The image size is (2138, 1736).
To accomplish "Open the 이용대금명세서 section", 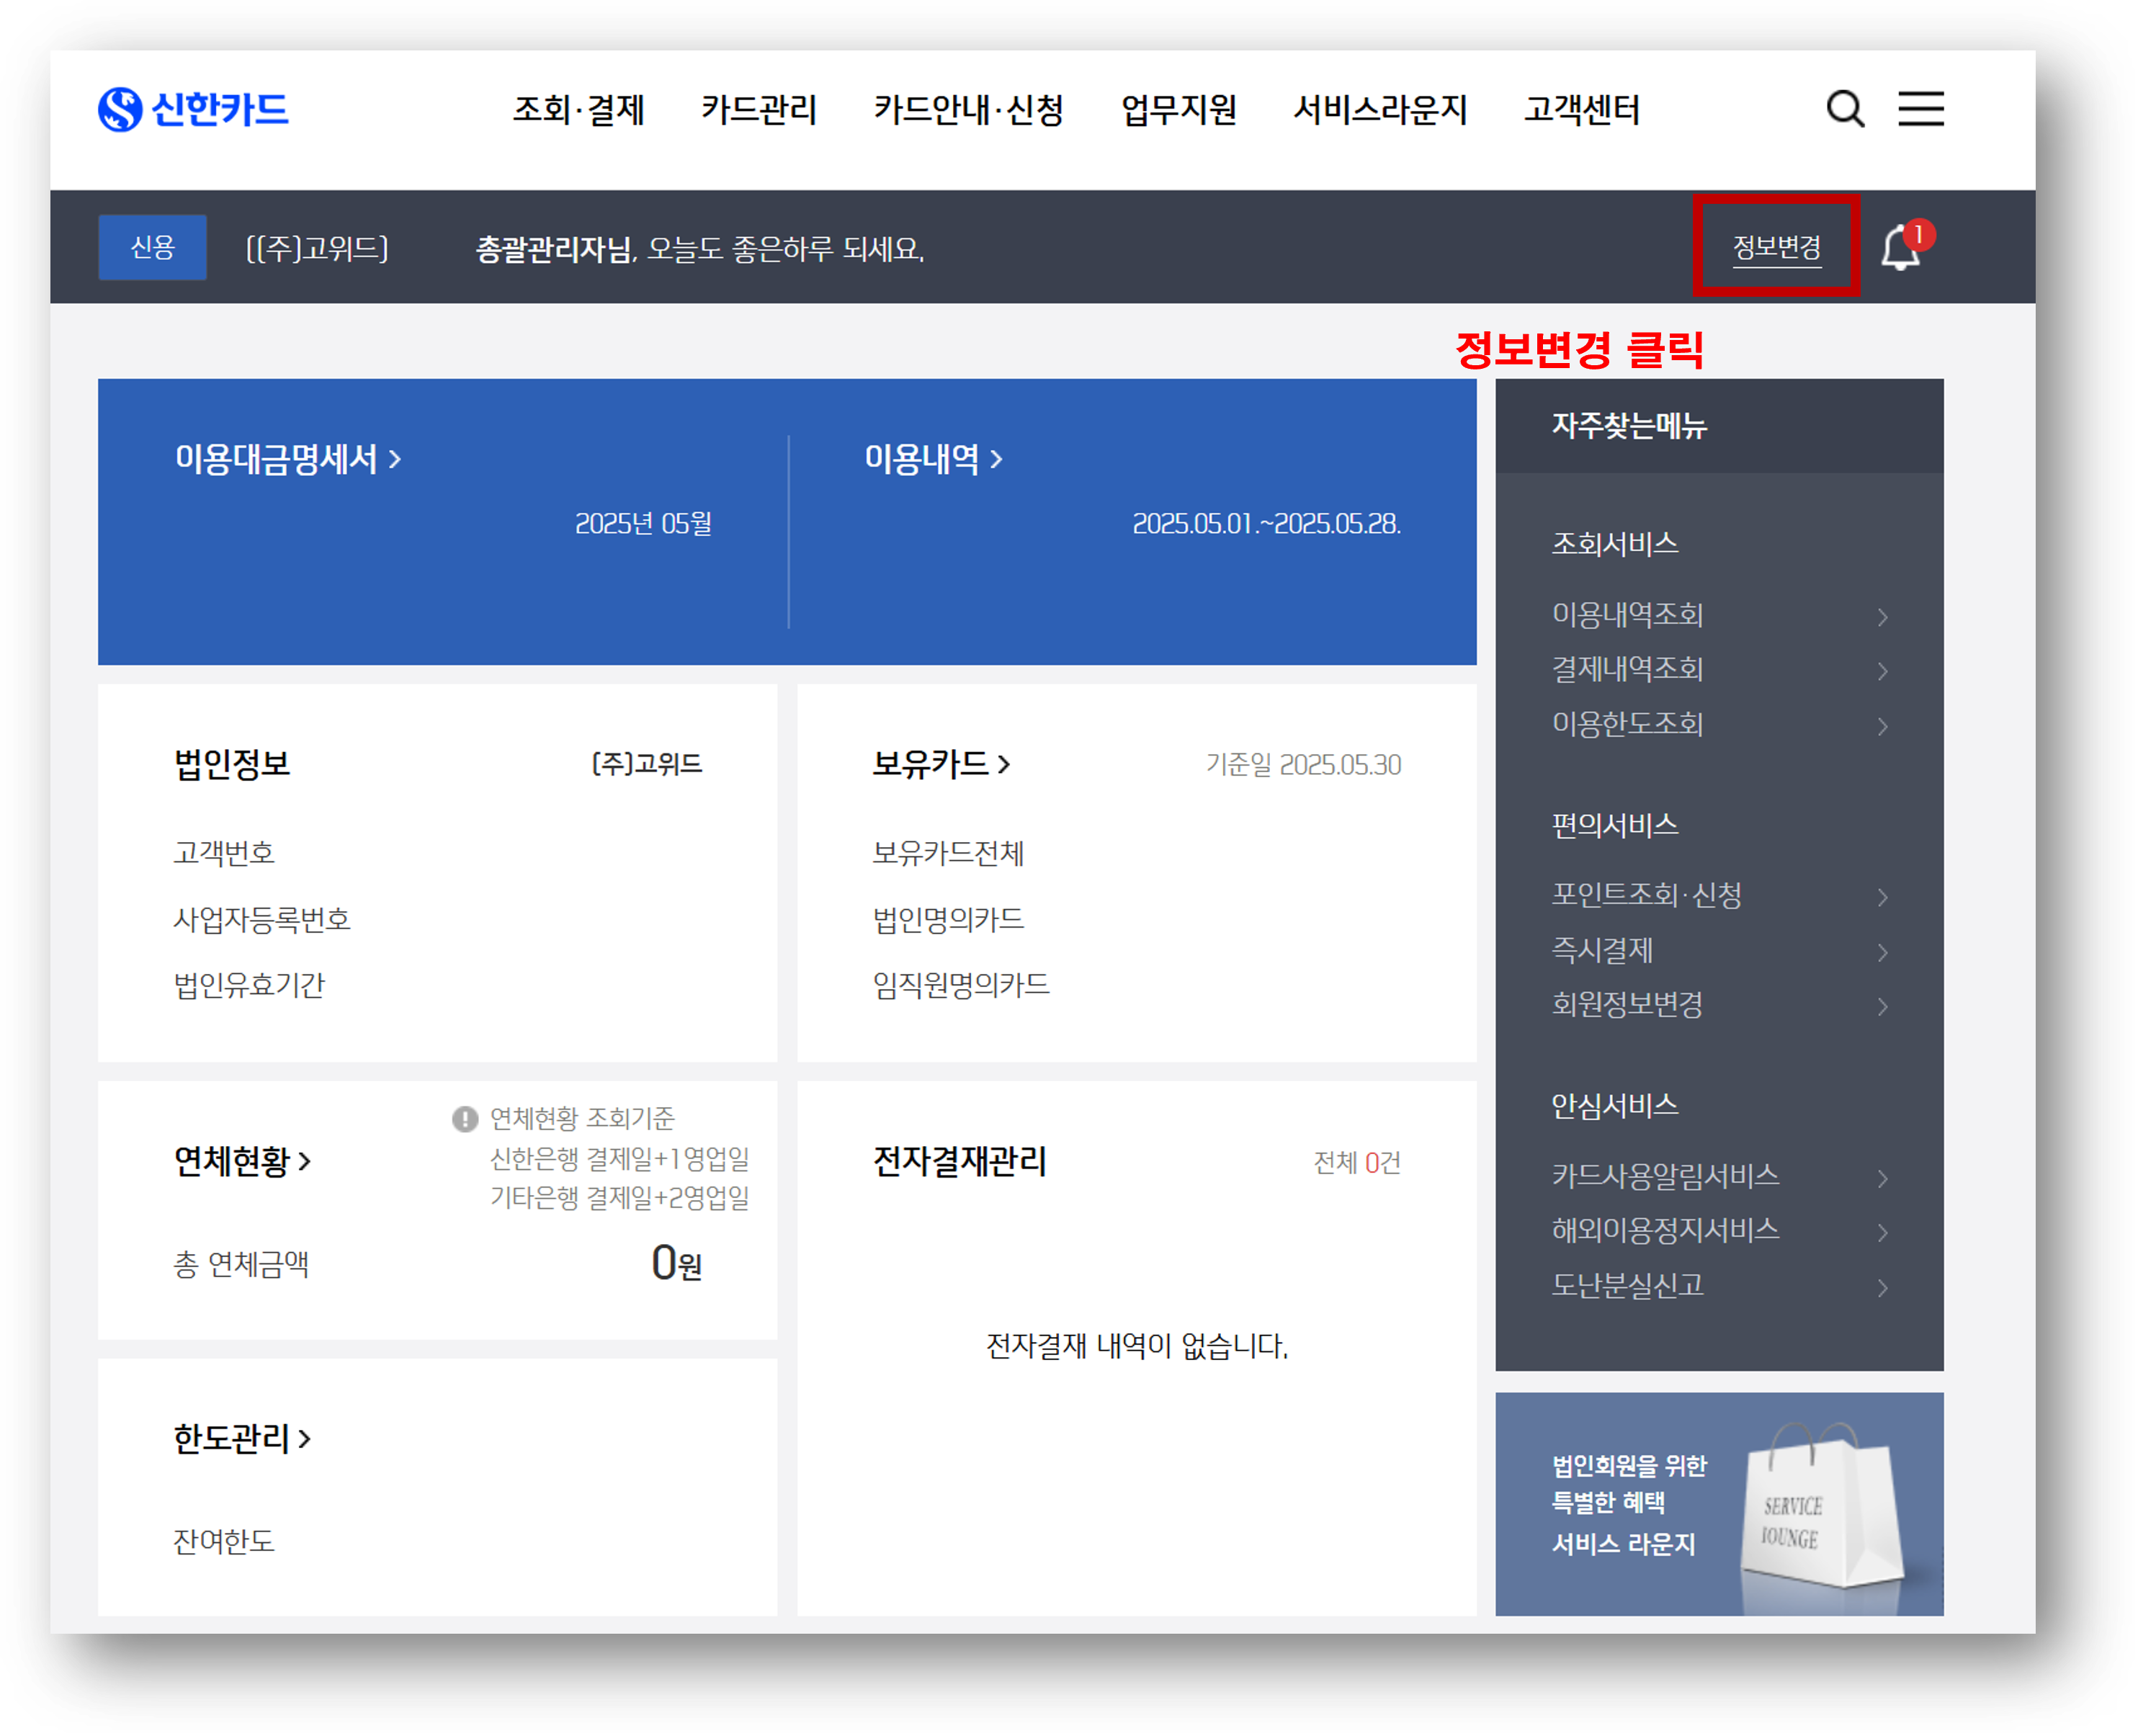I will [x=288, y=459].
